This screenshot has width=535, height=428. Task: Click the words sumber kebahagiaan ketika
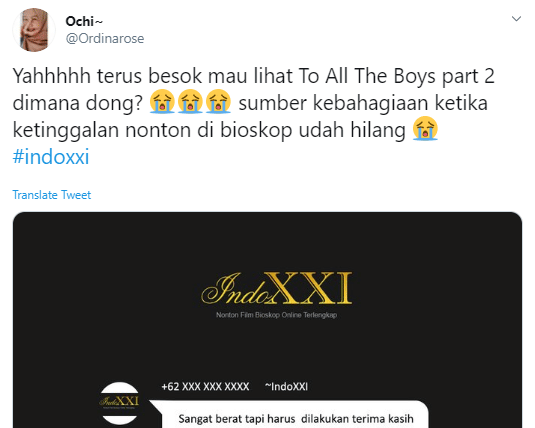coord(363,103)
